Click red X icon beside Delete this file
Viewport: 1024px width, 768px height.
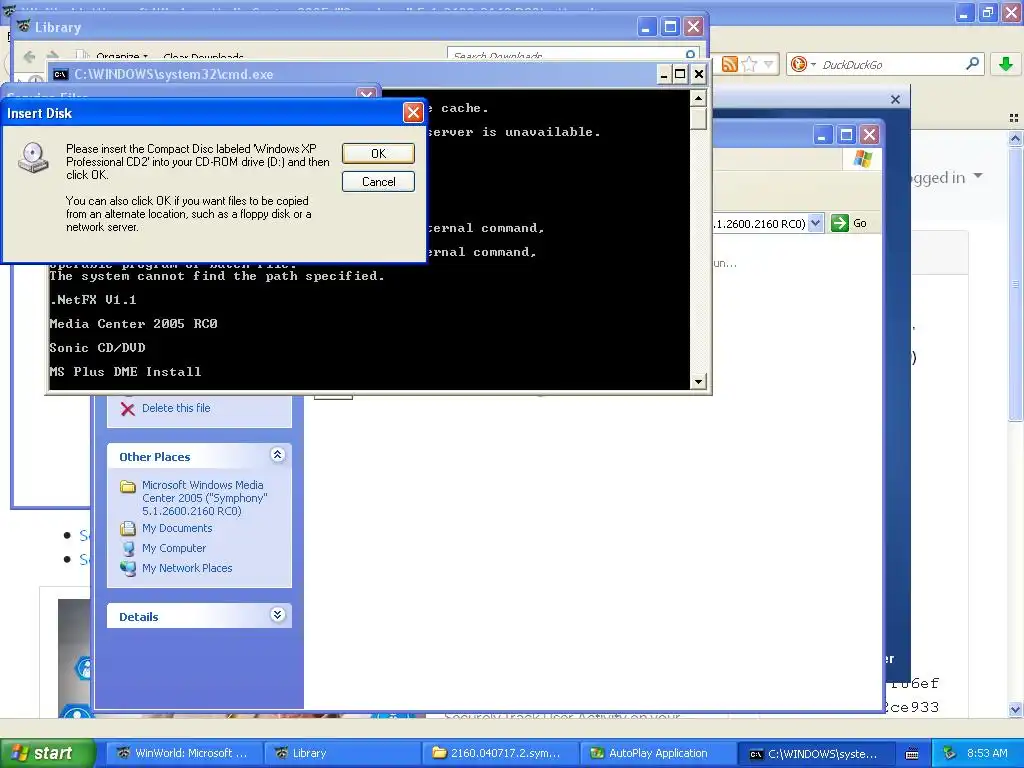[128, 409]
